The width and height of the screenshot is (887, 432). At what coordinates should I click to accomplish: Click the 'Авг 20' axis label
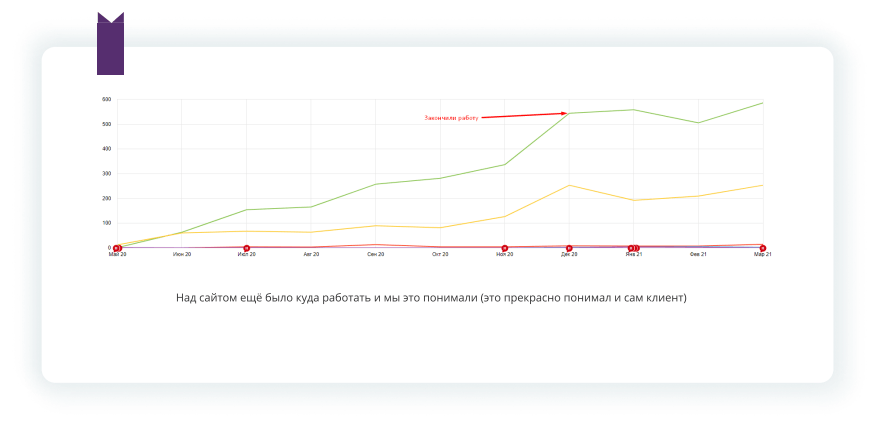click(311, 255)
